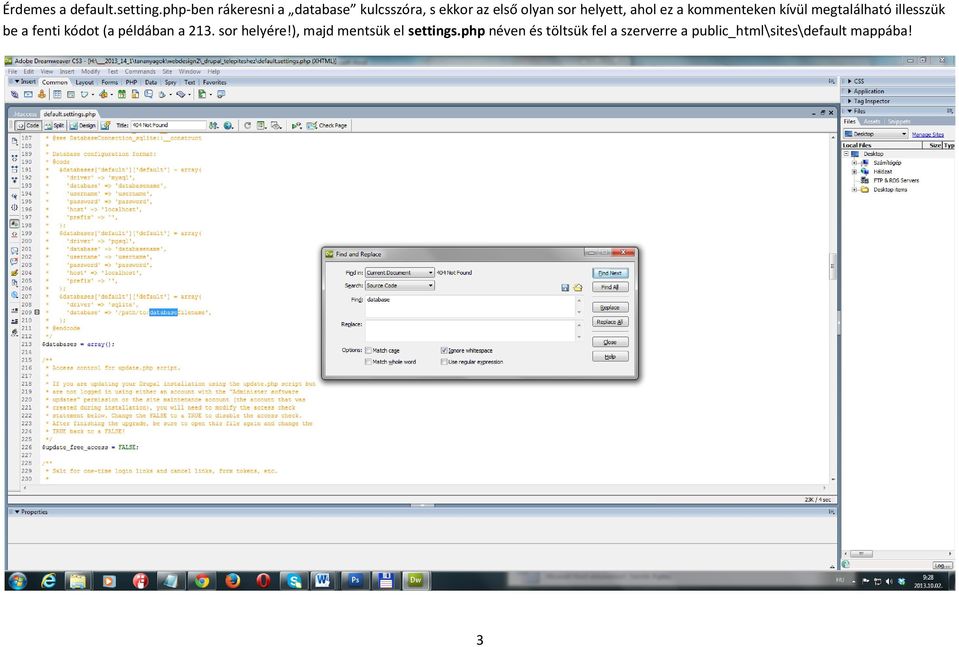Collapse the Desktop tree node
Screen dimensions: 959x647
tap(846, 154)
